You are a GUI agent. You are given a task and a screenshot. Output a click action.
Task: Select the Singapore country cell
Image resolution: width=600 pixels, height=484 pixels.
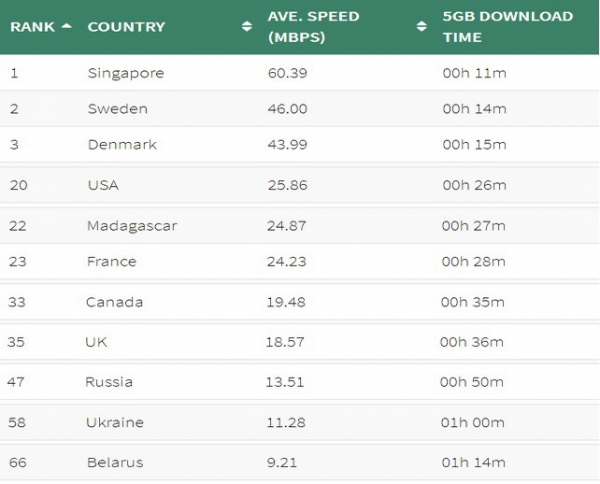pos(125,73)
